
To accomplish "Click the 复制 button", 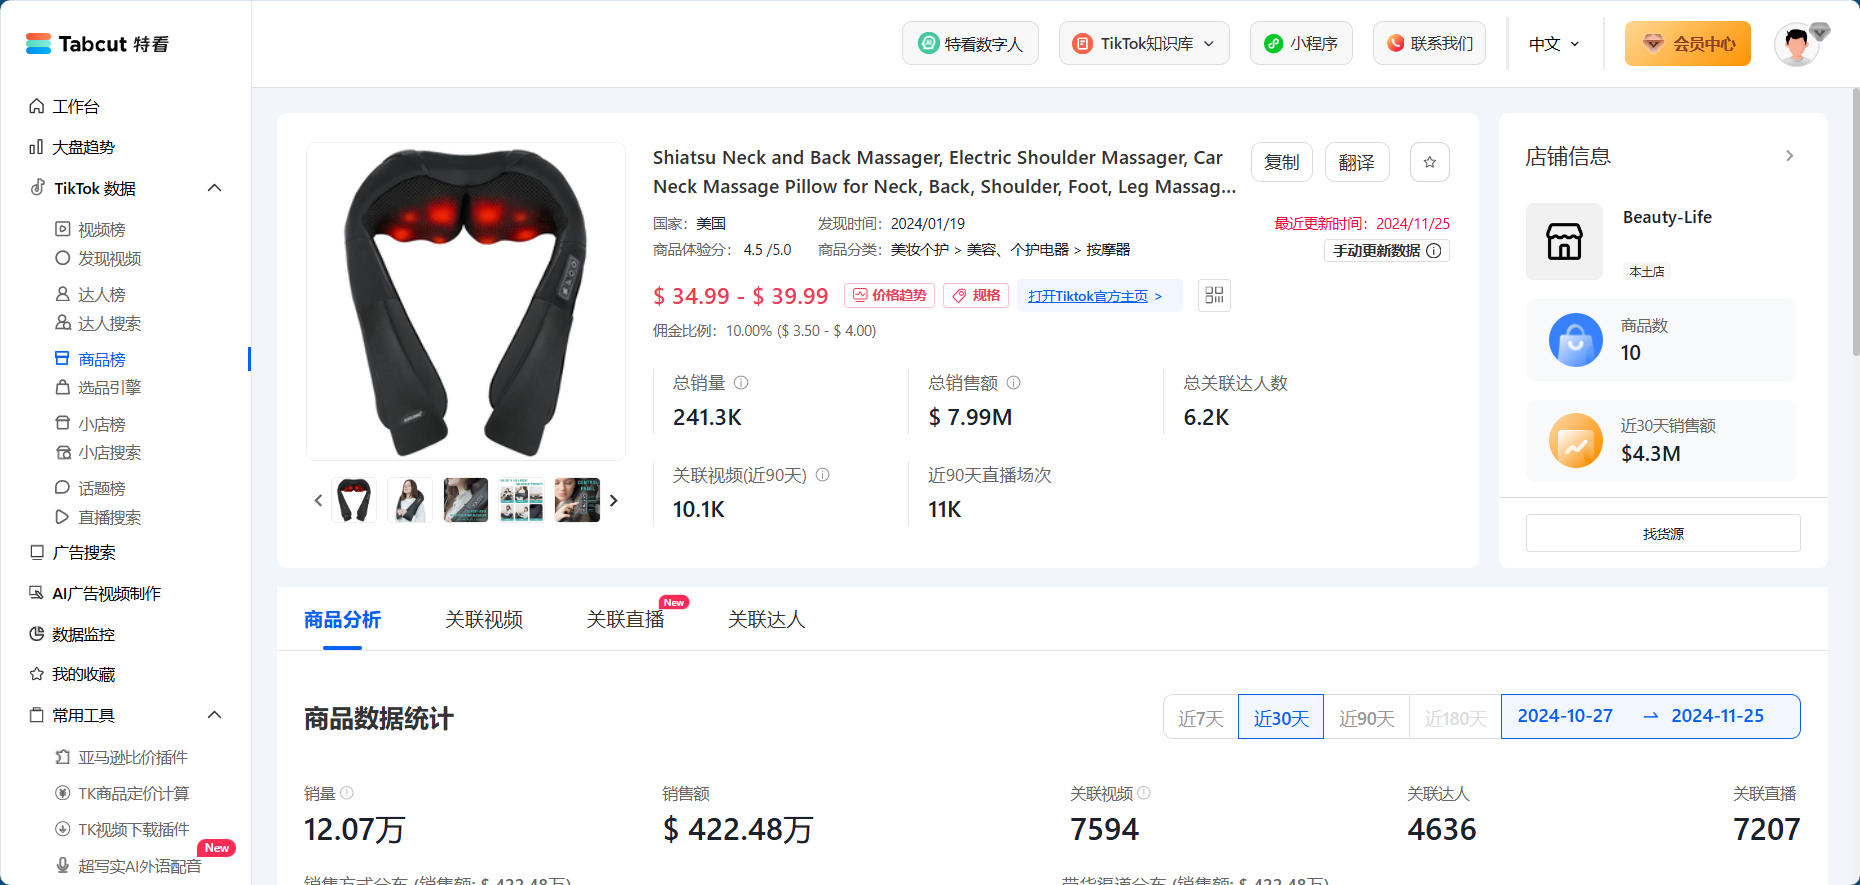I will (1282, 162).
